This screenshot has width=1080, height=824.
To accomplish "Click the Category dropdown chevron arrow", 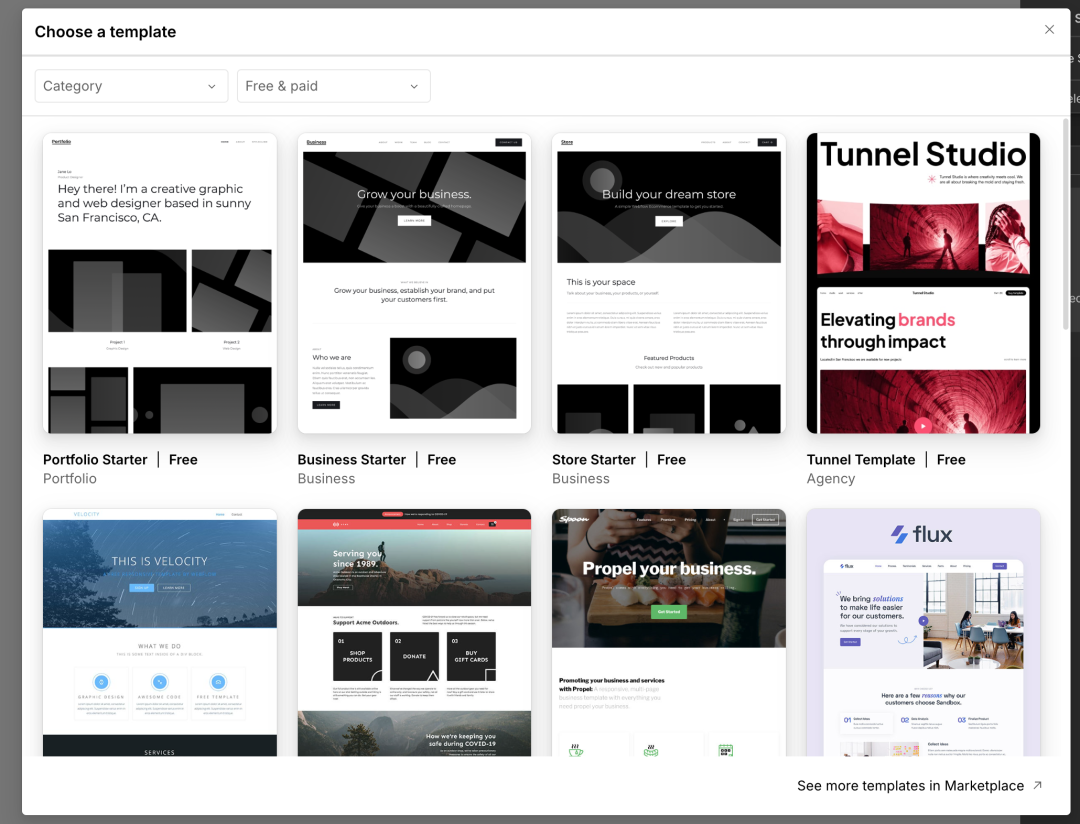I will [211, 87].
